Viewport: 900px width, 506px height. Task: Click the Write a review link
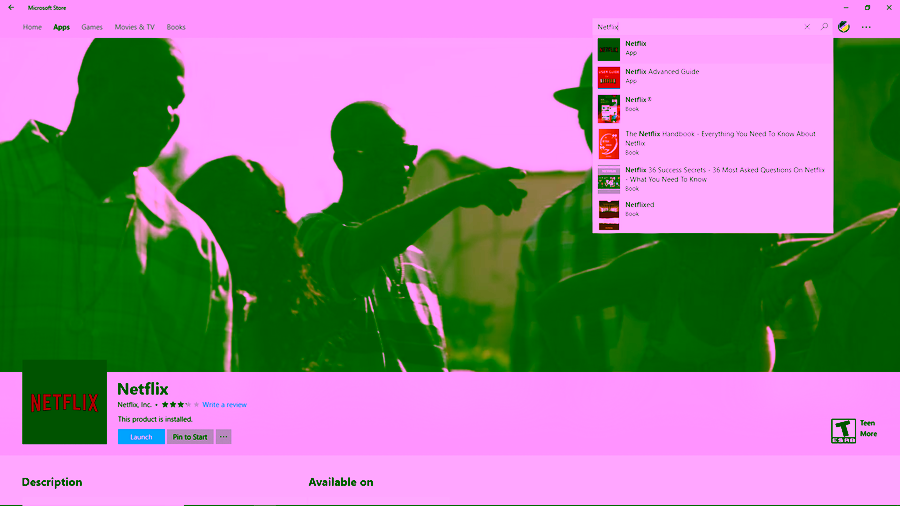[224, 405]
